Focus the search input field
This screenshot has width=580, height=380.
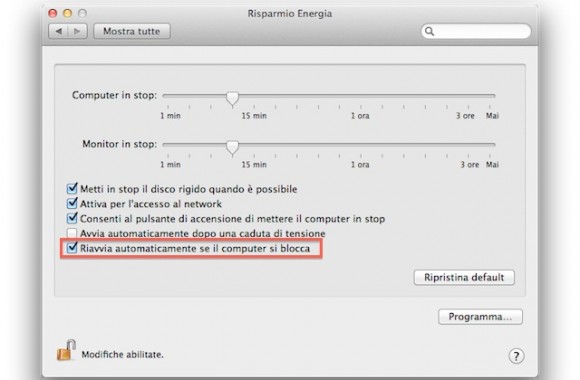coord(476,31)
